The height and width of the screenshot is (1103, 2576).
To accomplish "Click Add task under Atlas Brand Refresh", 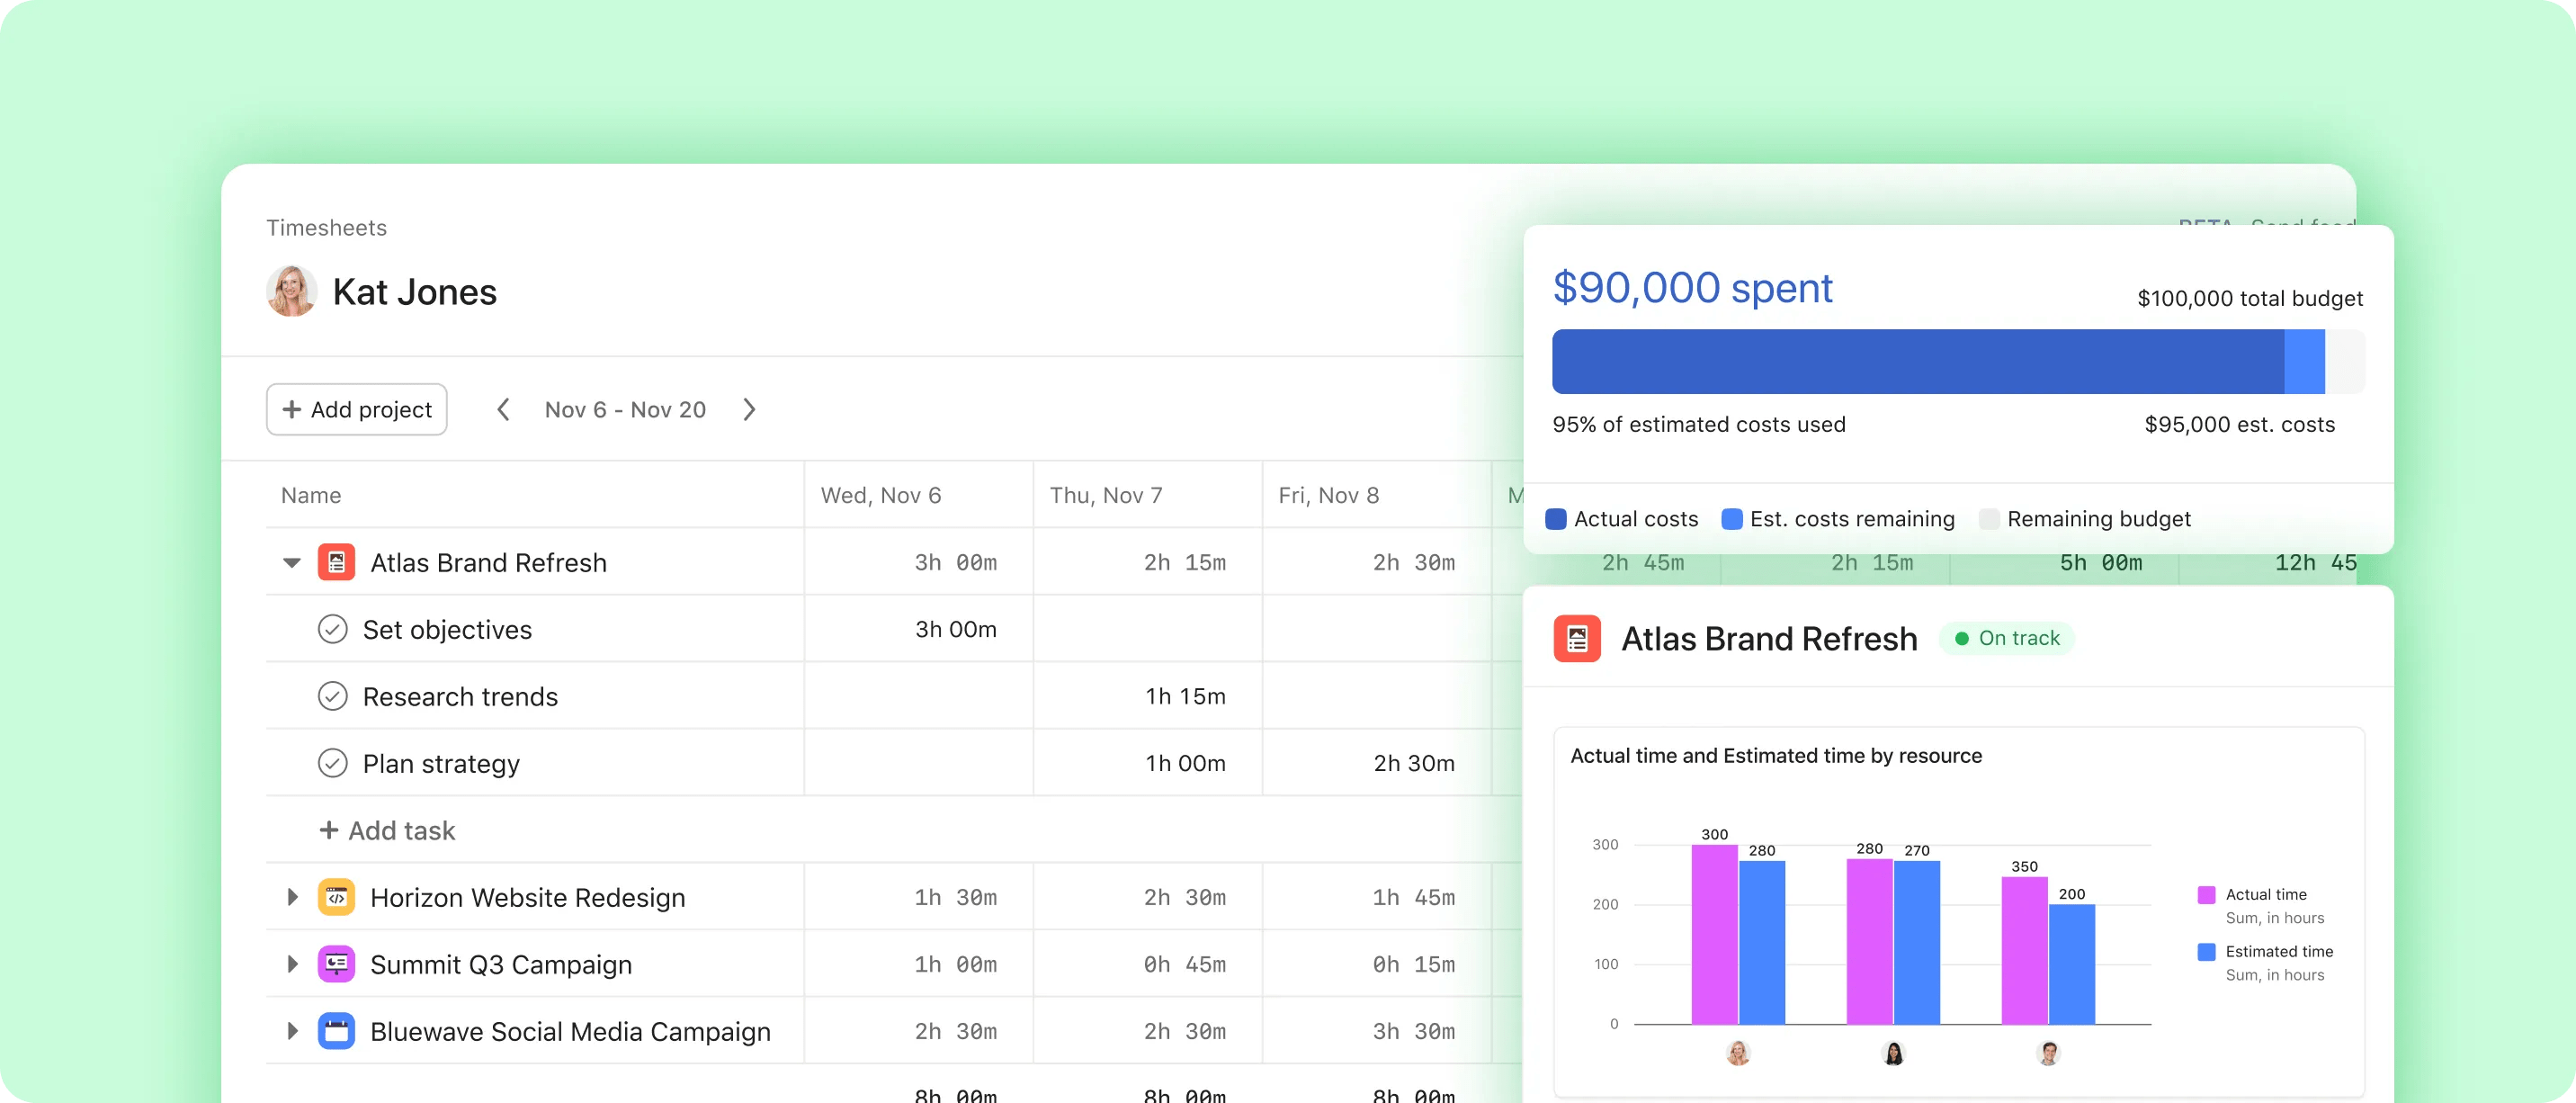I will (387, 830).
